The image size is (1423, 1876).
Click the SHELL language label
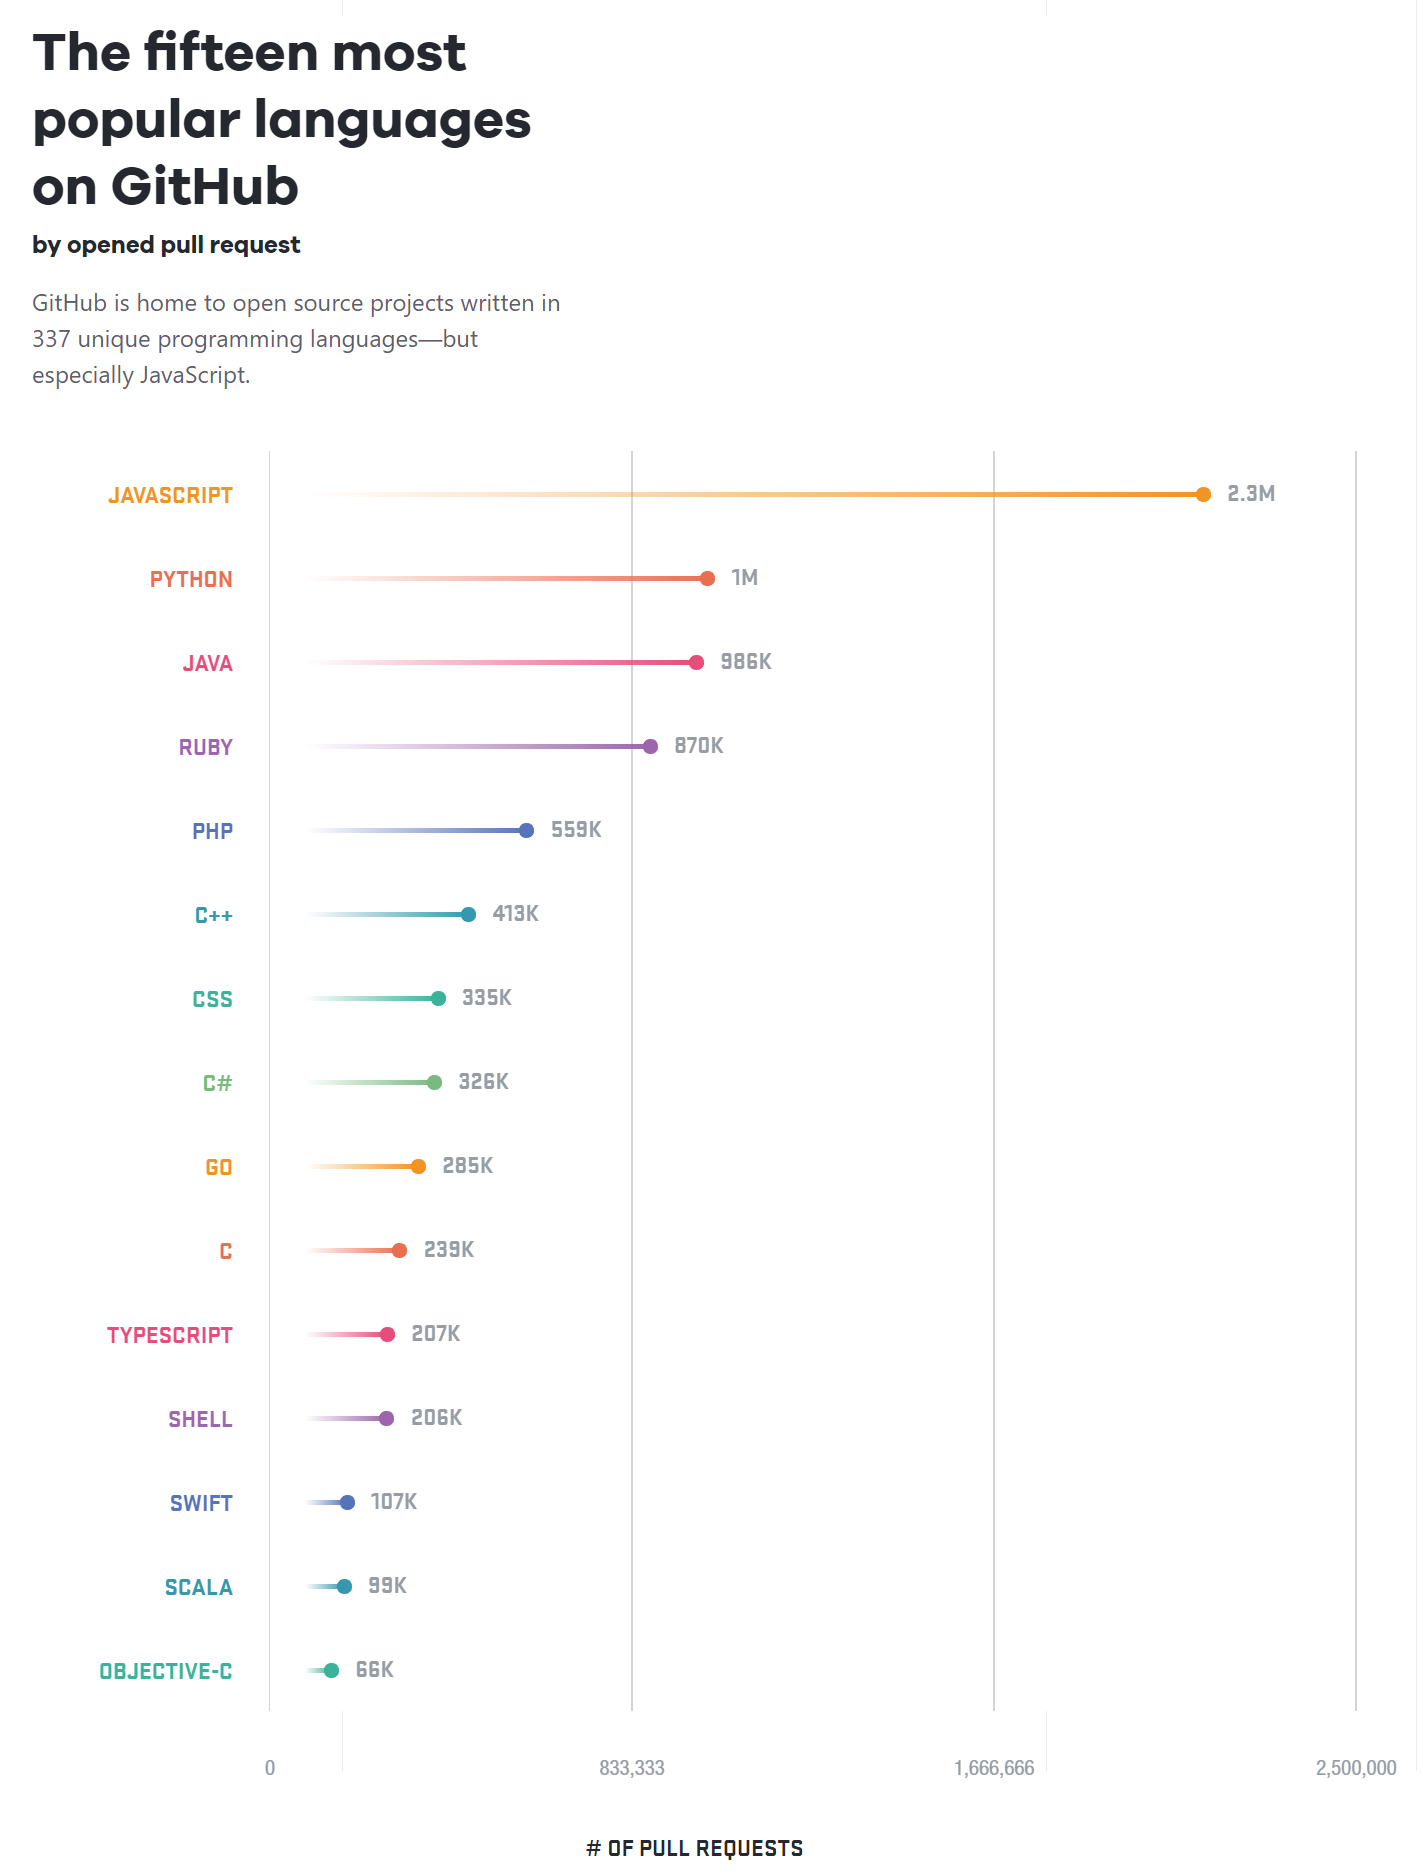pos(200,1419)
